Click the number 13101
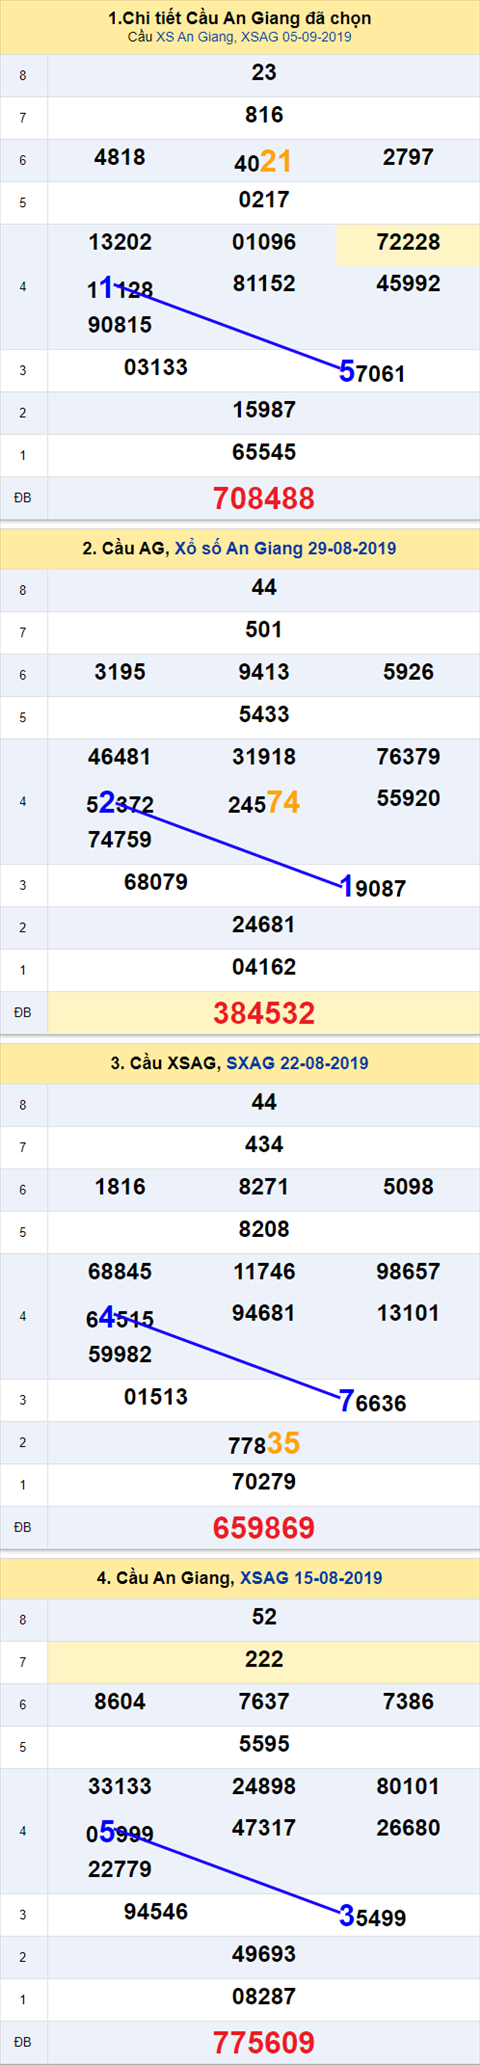Image resolution: width=480 pixels, height=2065 pixels. pyautogui.click(x=408, y=1313)
